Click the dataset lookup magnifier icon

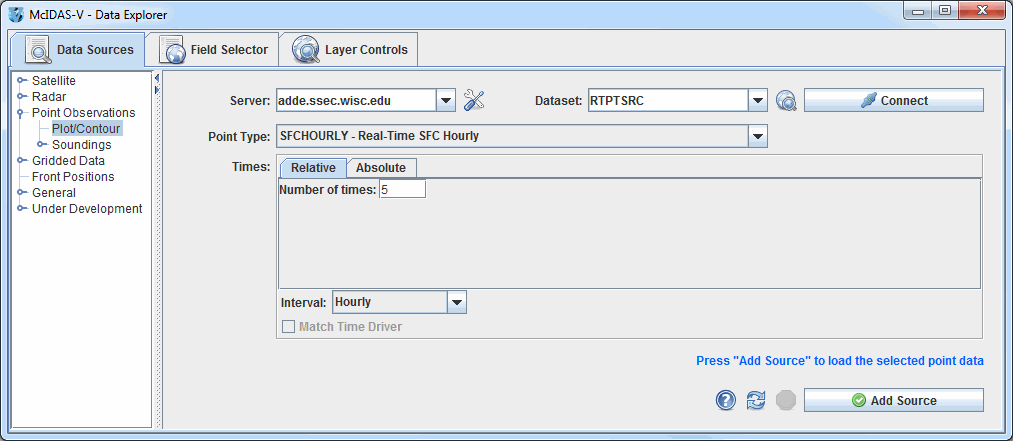point(786,100)
